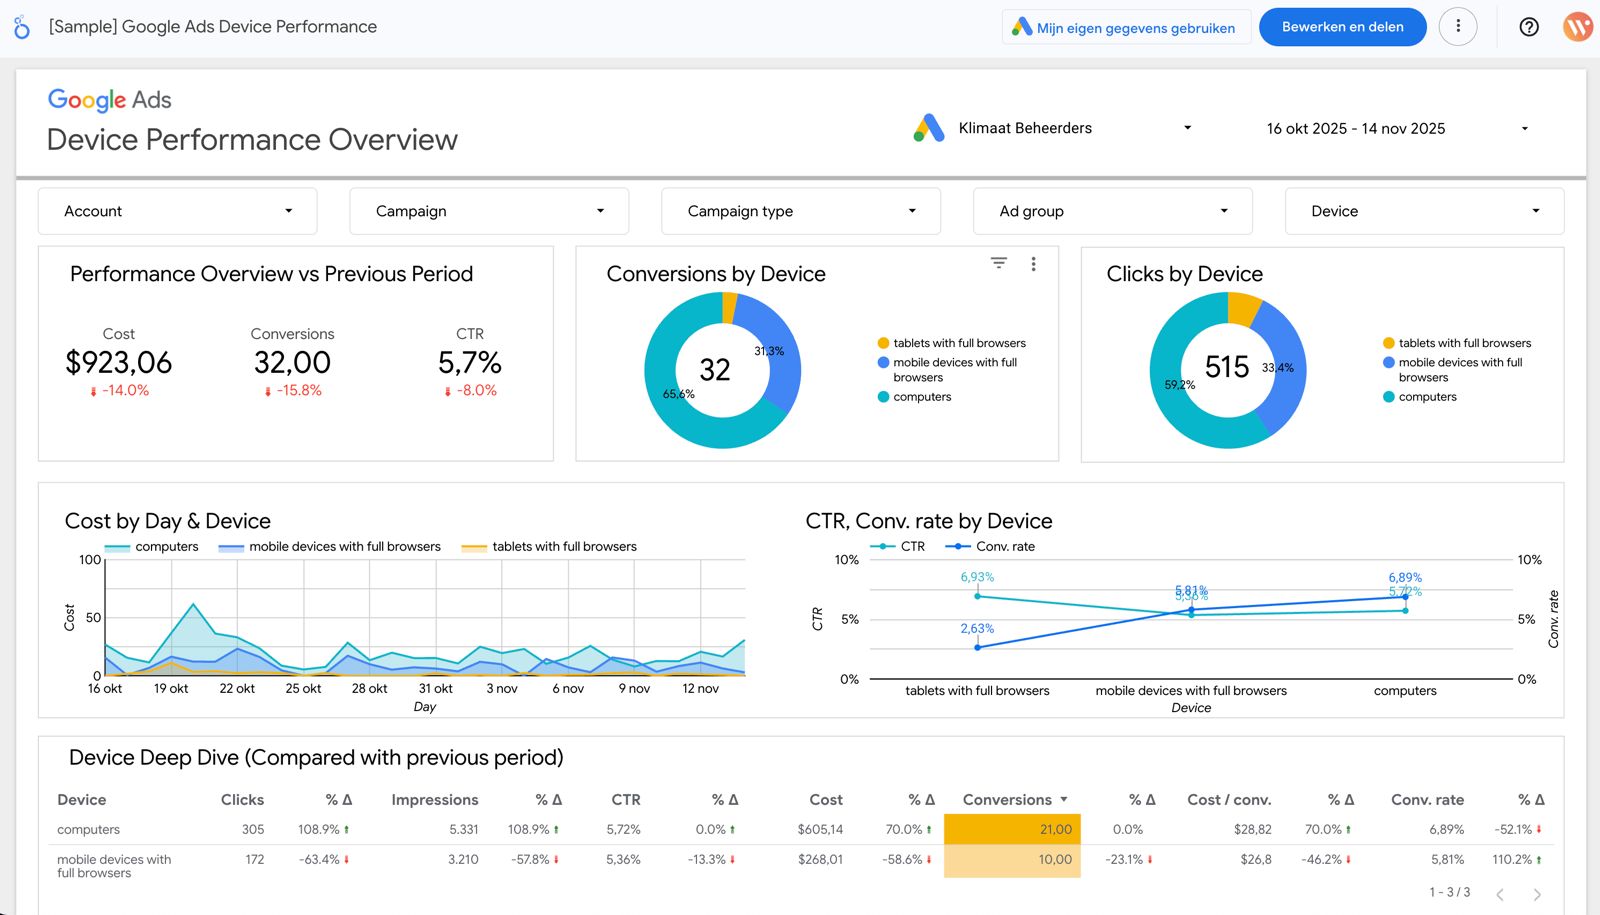Toggle computers in Clicks by Device legend
Image resolution: width=1600 pixels, height=915 pixels.
tap(1425, 396)
